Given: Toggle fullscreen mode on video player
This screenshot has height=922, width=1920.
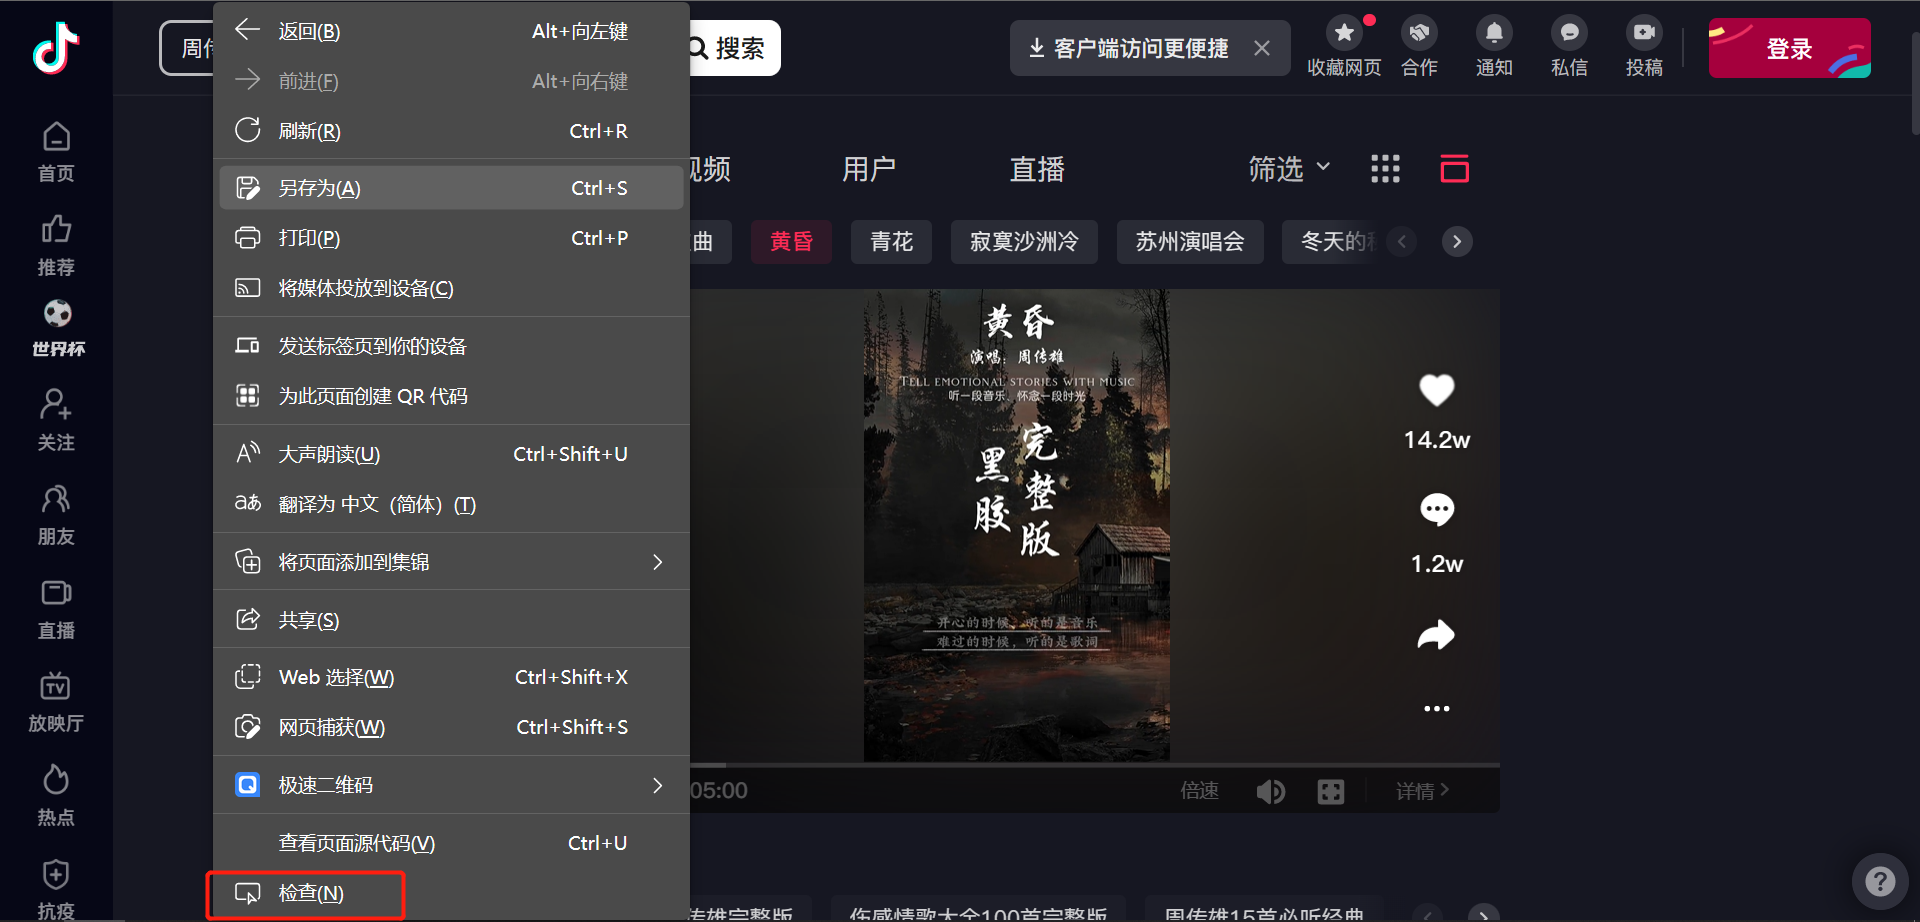Looking at the screenshot, I should point(1331,792).
